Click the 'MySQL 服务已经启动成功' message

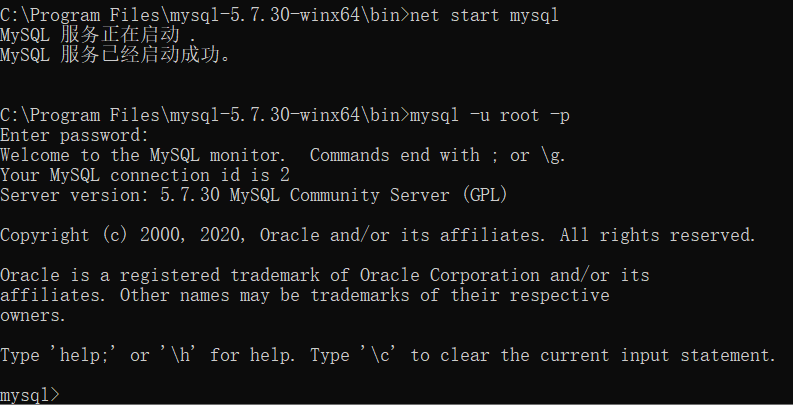click(x=115, y=55)
